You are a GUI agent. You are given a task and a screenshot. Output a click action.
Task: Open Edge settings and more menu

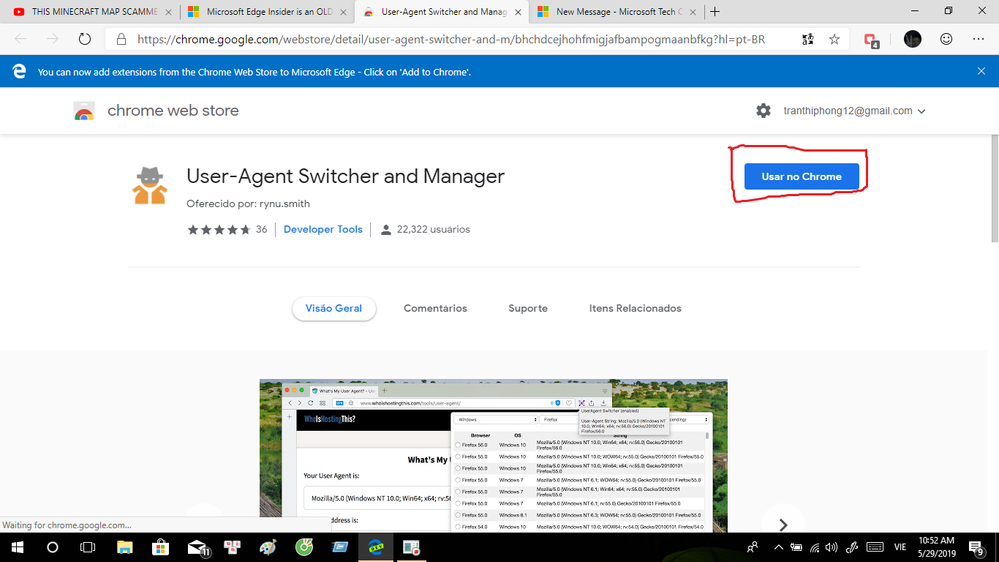(979, 39)
